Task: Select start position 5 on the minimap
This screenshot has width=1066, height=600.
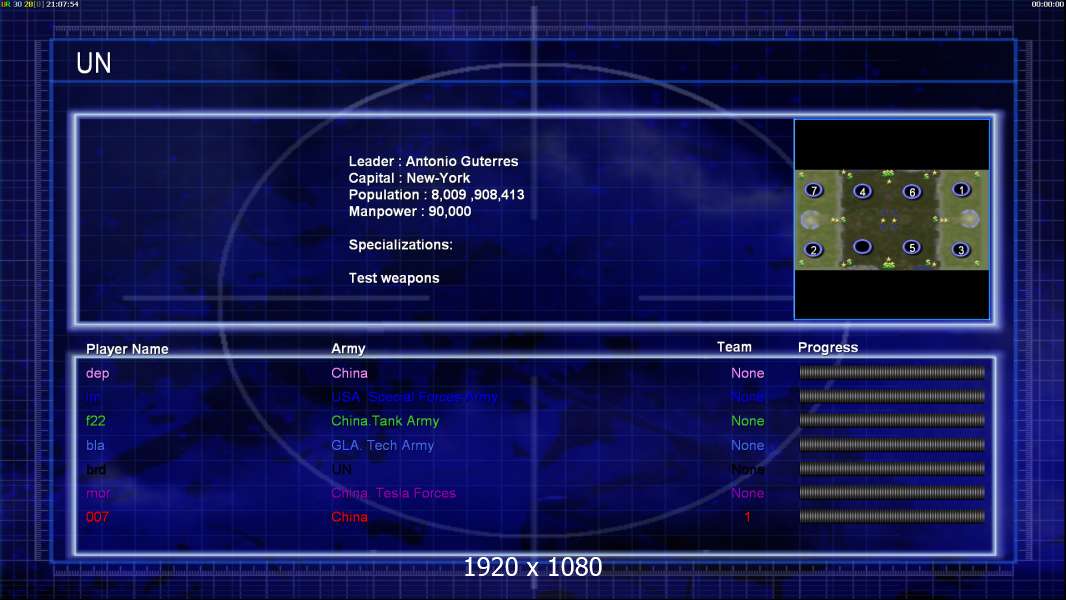Action: coord(912,247)
